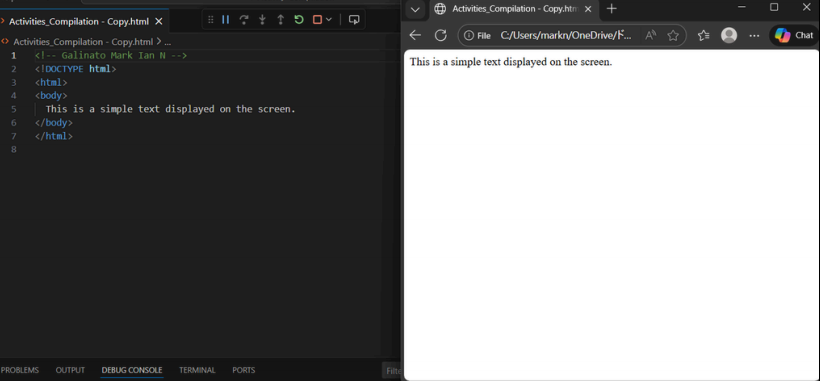Stop the debug session

coord(317,20)
